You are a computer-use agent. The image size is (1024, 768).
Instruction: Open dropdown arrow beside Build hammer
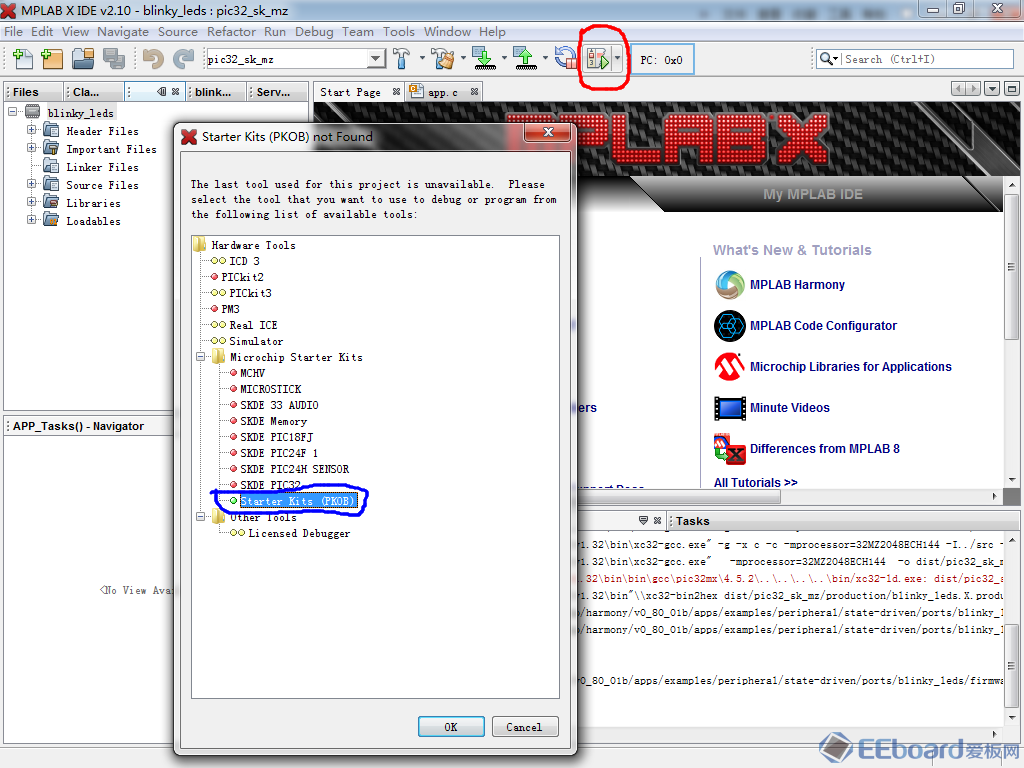tap(422, 59)
